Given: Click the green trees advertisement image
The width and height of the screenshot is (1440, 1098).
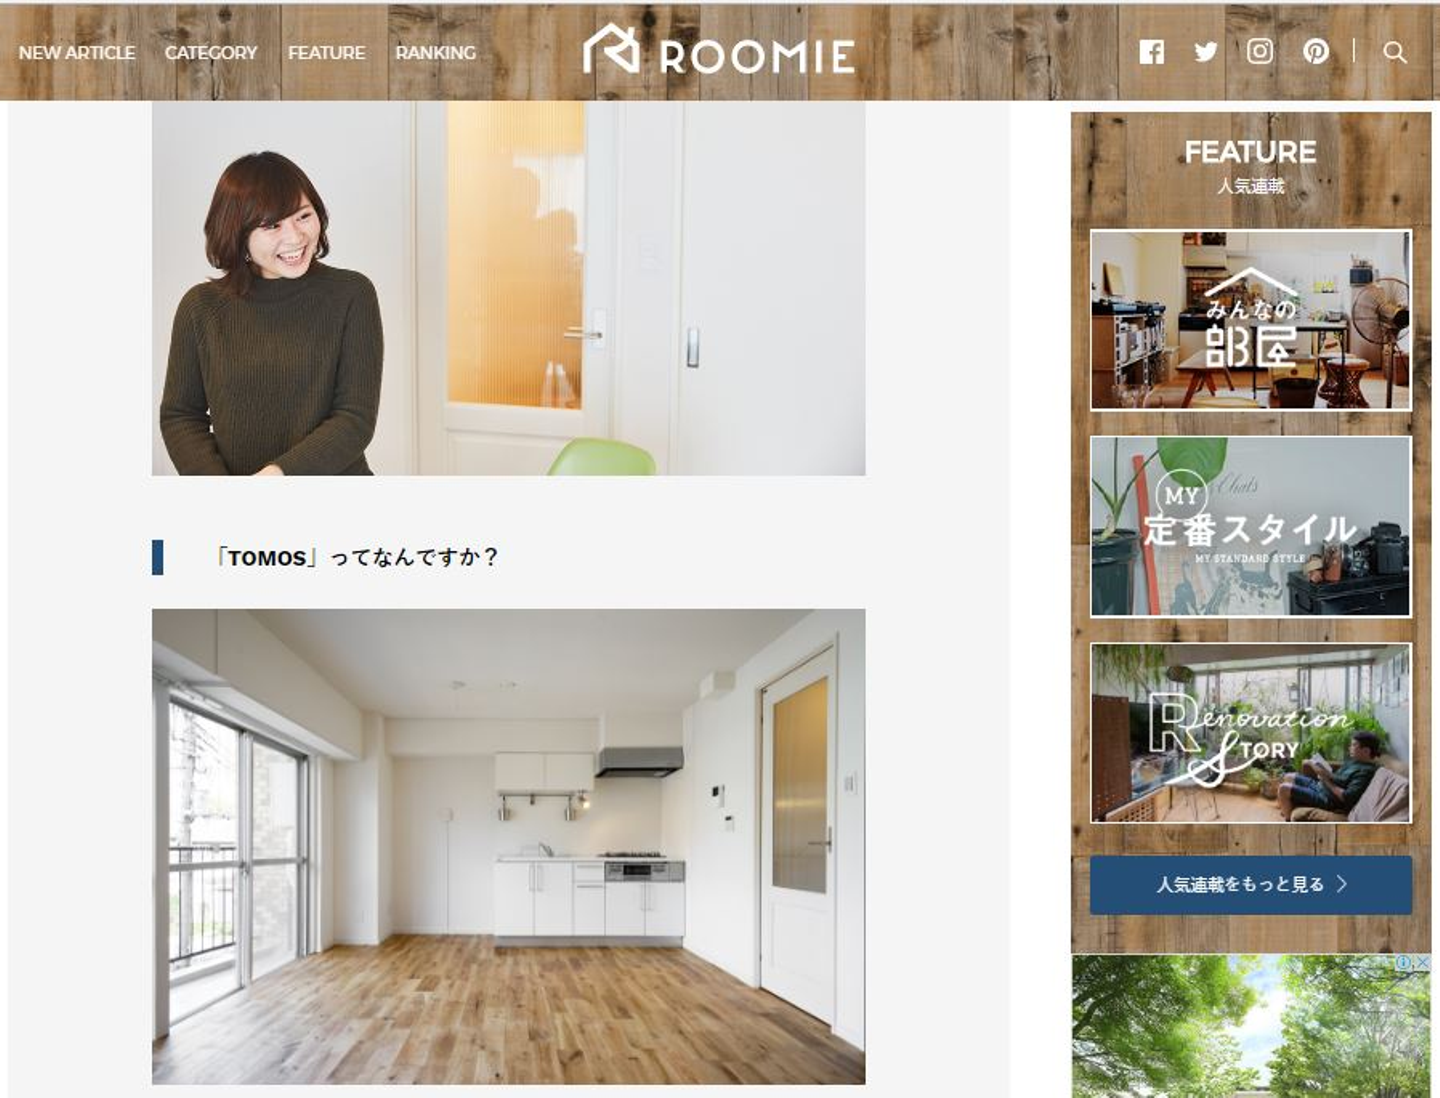Looking at the screenshot, I should pos(1251,1026).
